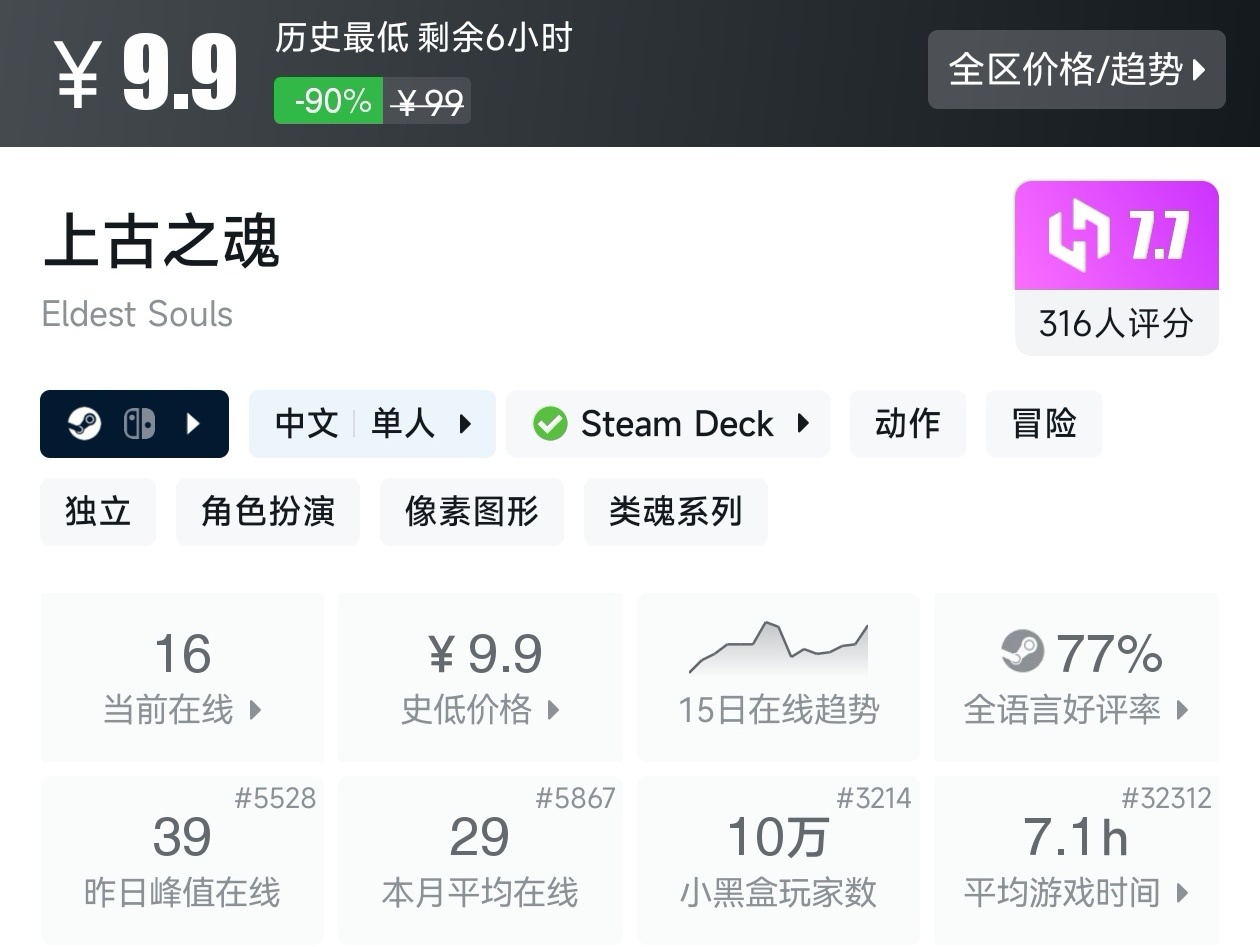The image size is (1260, 947).
Task: Click the Heybox logo in rating badge
Action: pyautogui.click(x=1079, y=236)
